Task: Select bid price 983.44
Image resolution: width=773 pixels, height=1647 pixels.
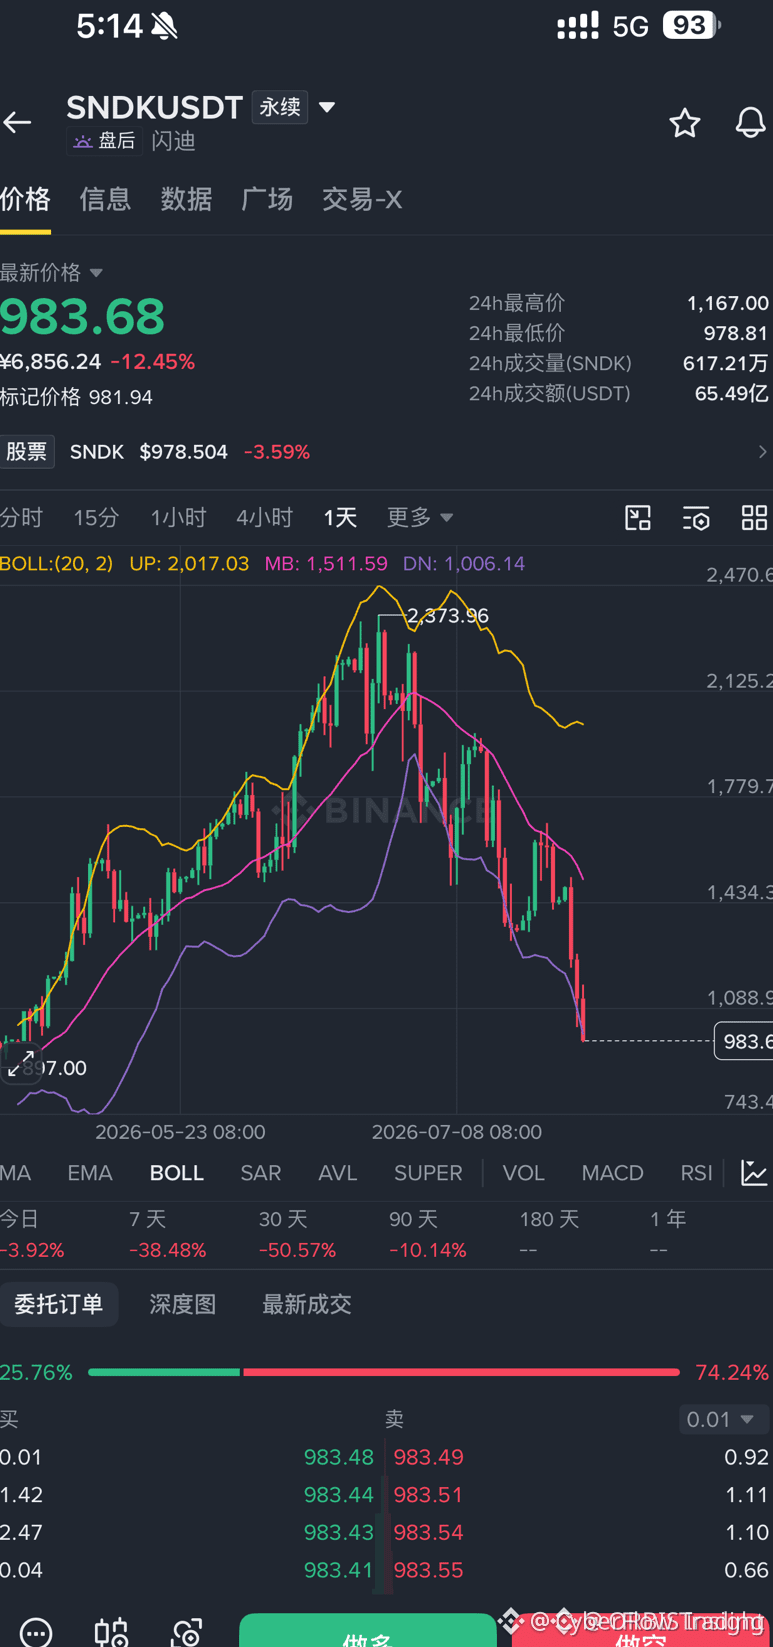Action: (x=339, y=1495)
